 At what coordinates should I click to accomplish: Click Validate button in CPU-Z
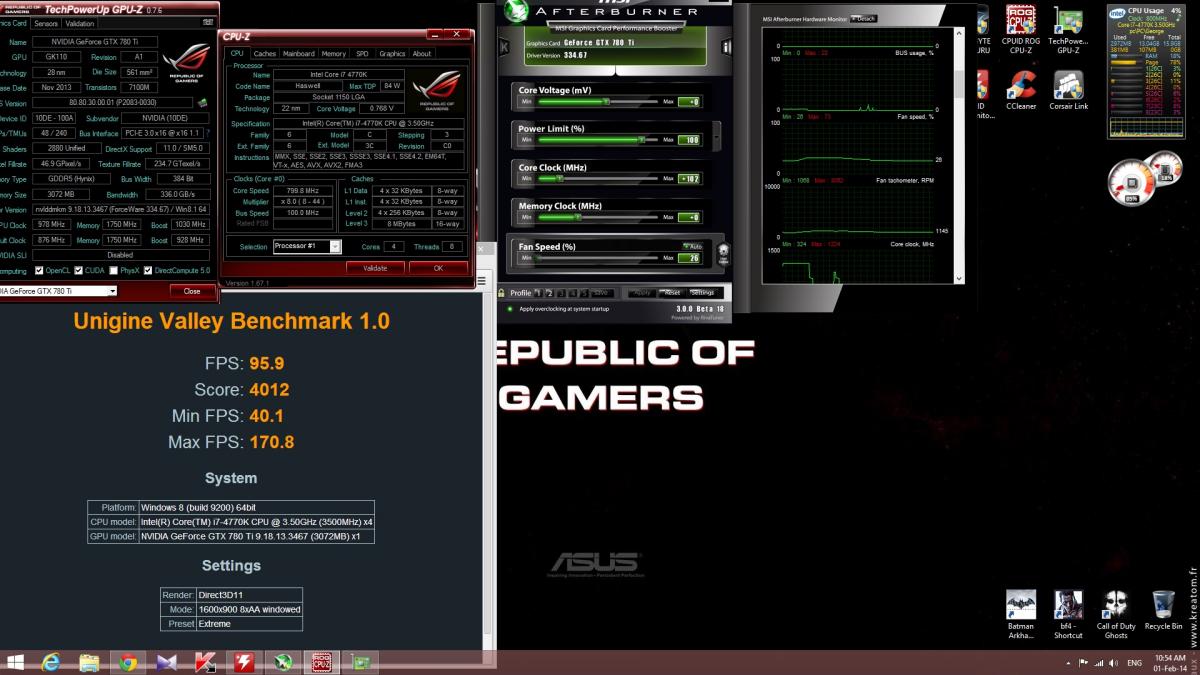375,268
